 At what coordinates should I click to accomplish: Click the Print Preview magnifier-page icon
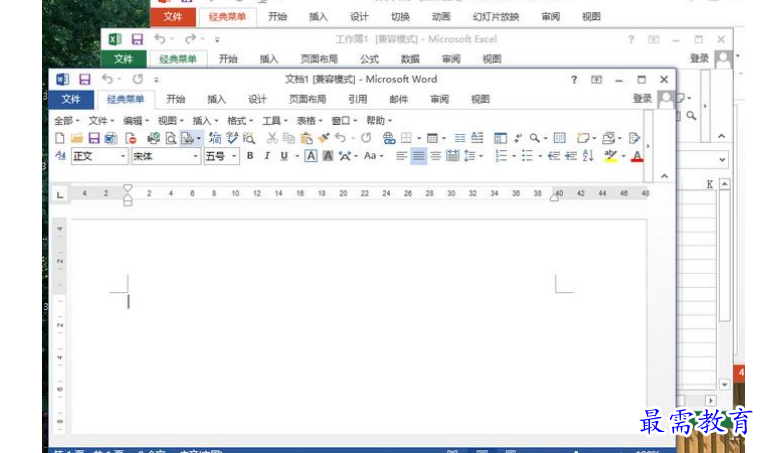coord(170,138)
